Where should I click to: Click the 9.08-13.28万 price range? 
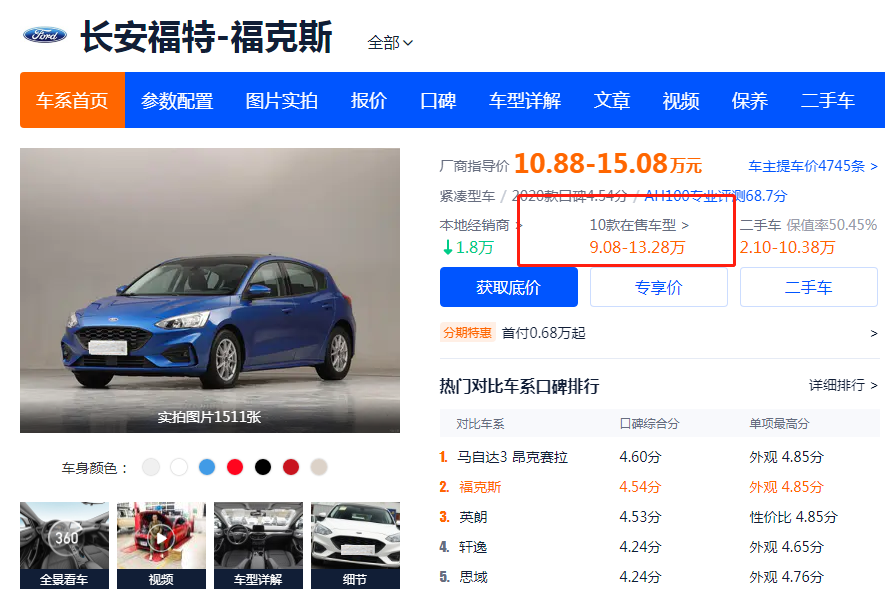tap(637, 247)
